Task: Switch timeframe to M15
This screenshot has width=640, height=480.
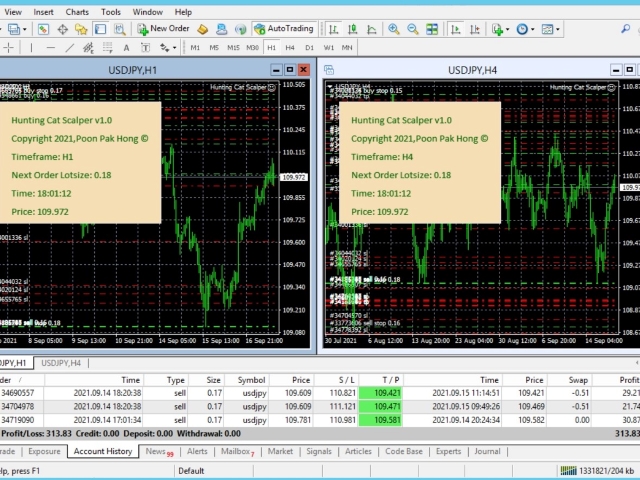Action: 233,48
